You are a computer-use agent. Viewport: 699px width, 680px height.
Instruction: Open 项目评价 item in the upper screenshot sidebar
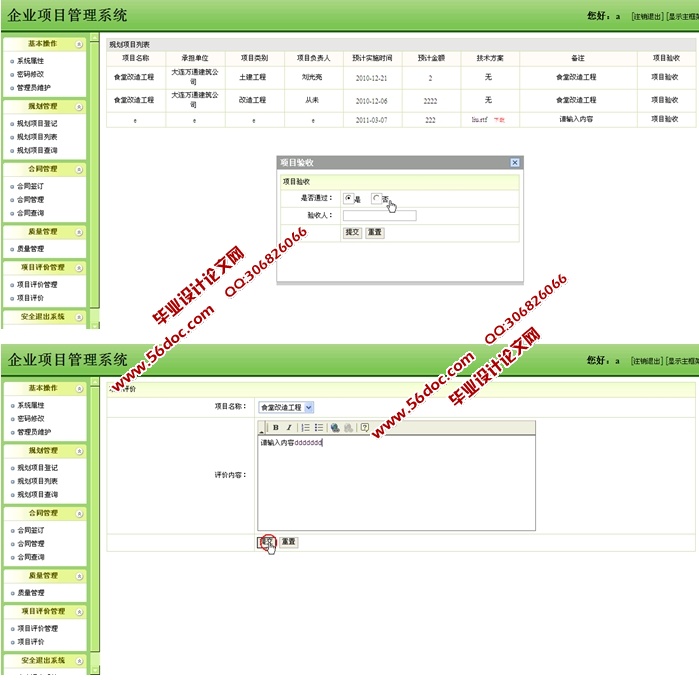[x=30, y=298]
